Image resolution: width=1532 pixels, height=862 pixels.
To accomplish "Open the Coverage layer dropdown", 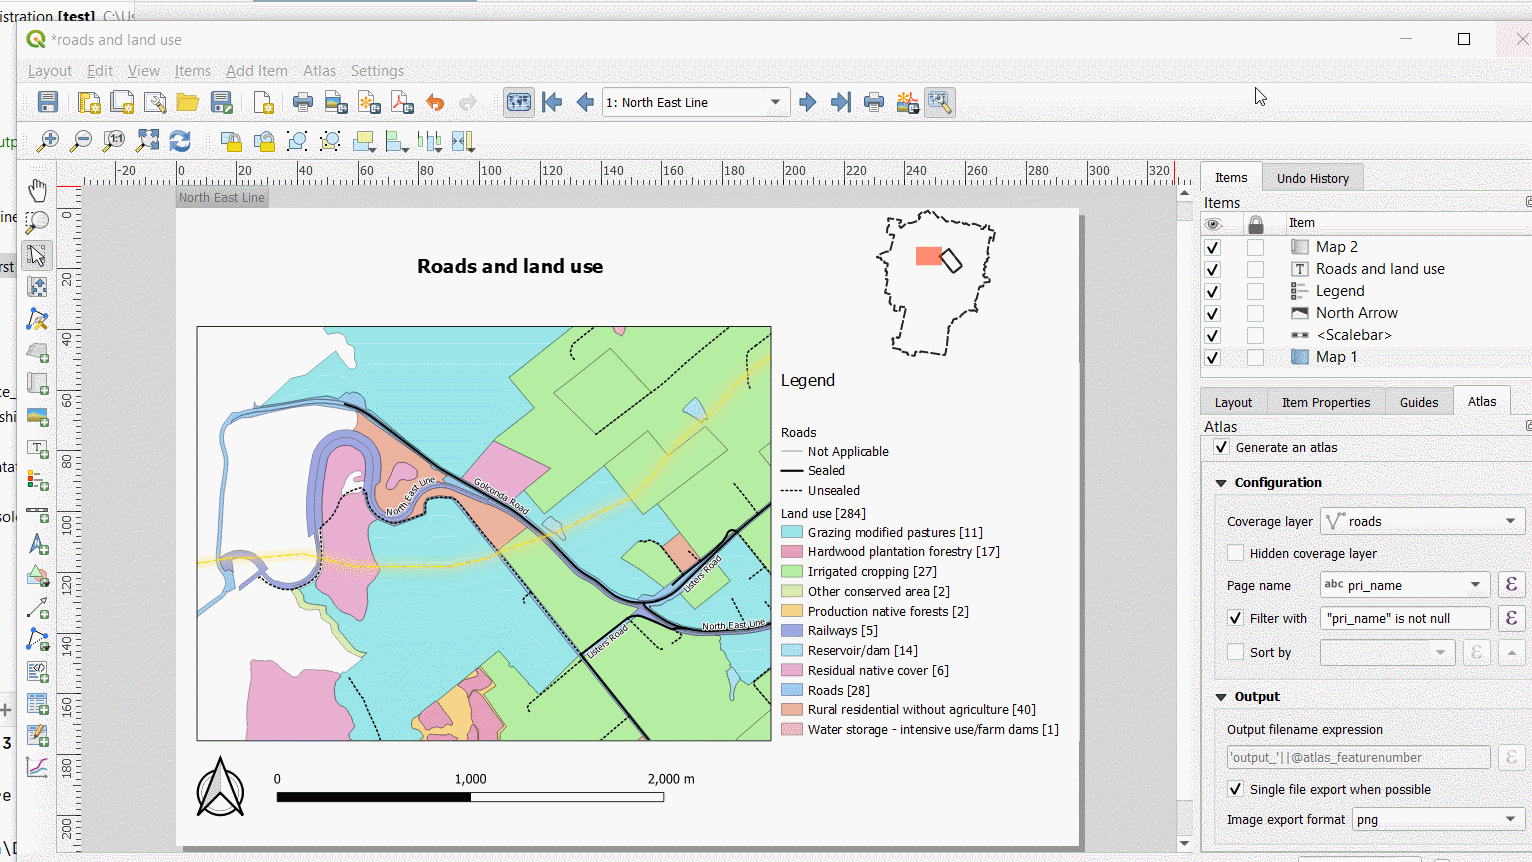I will [x=1422, y=521].
